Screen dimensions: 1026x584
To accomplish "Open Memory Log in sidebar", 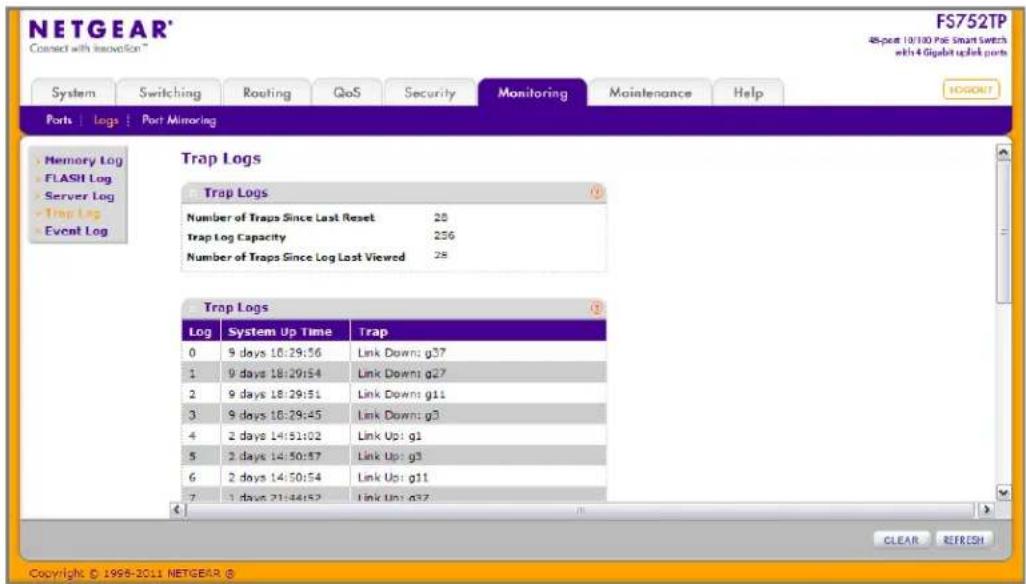I will pyautogui.click(x=83, y=160).
